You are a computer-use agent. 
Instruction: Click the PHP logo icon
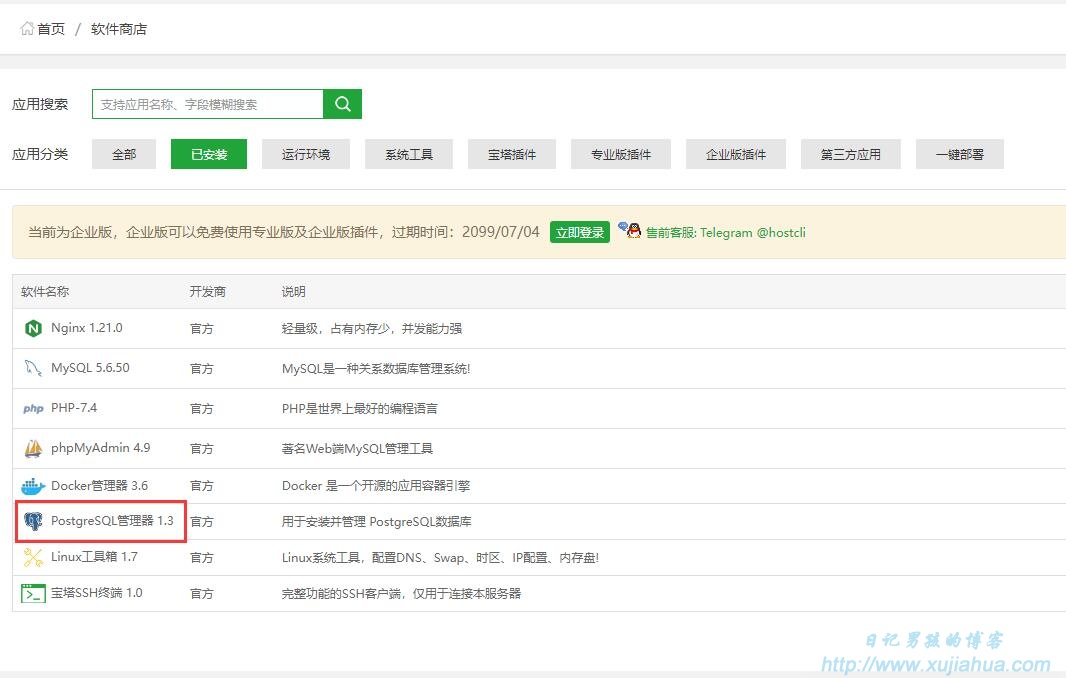[x=33, y=408]
